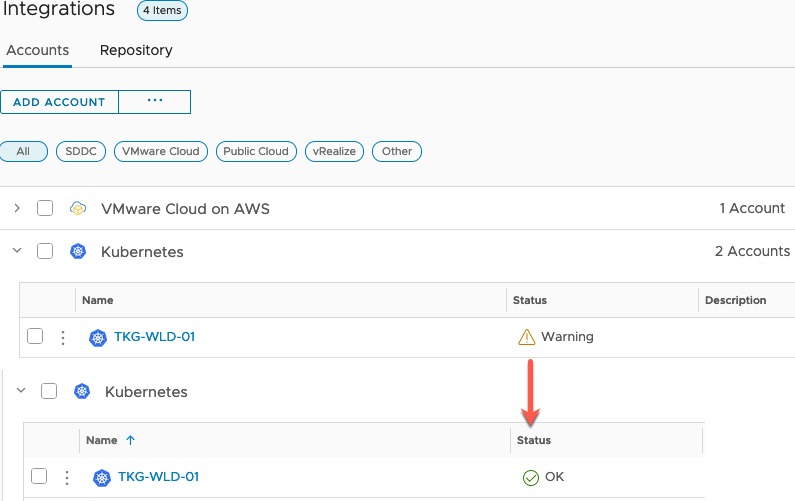Screen dimensions: 795x501
Task: Open TKG-WLD-01 link with OK status
Action: pos(159,476)
